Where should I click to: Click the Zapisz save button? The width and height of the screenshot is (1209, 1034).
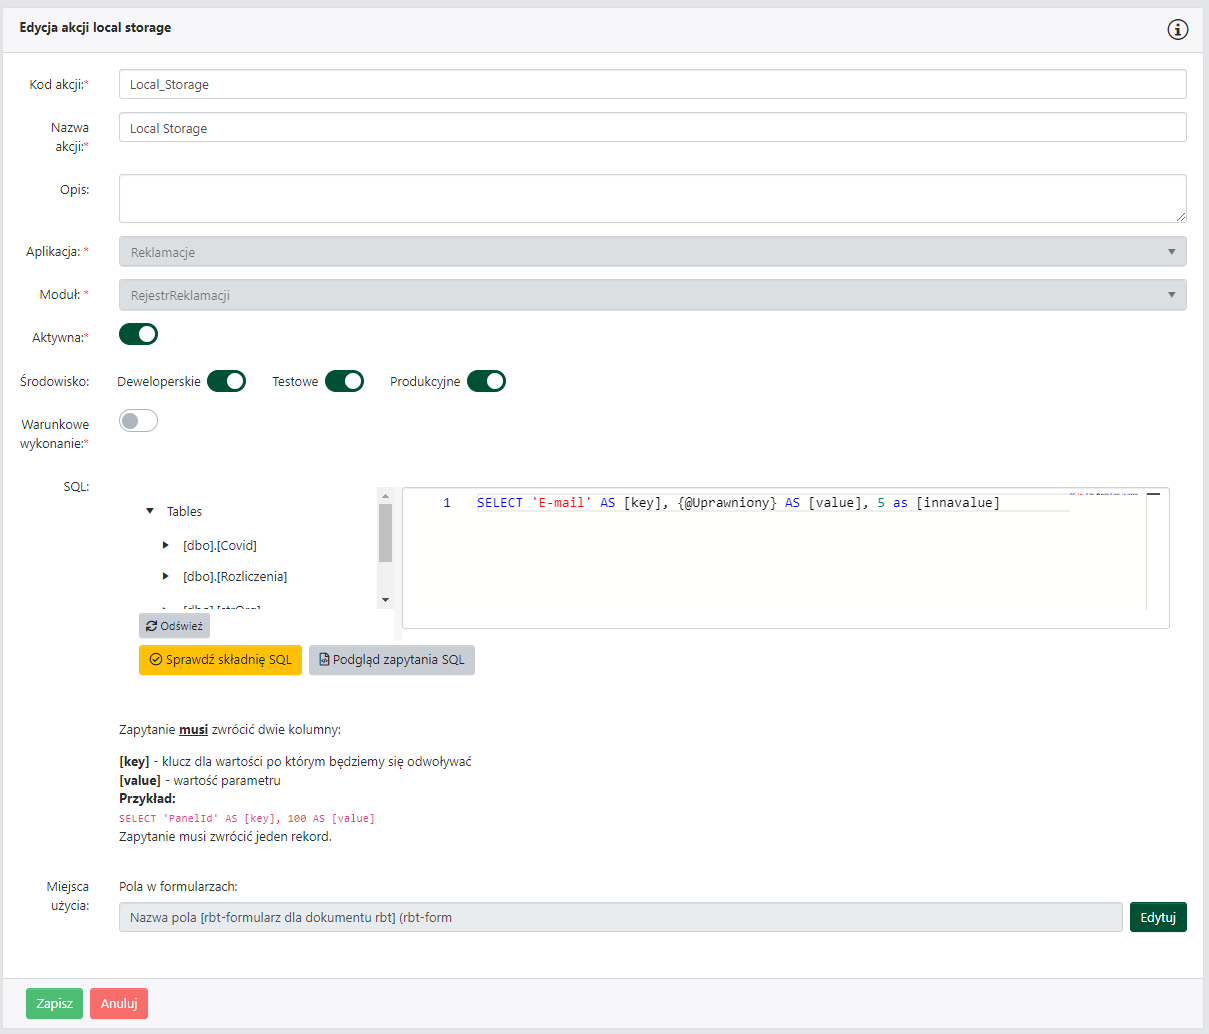pos(54,1003)
